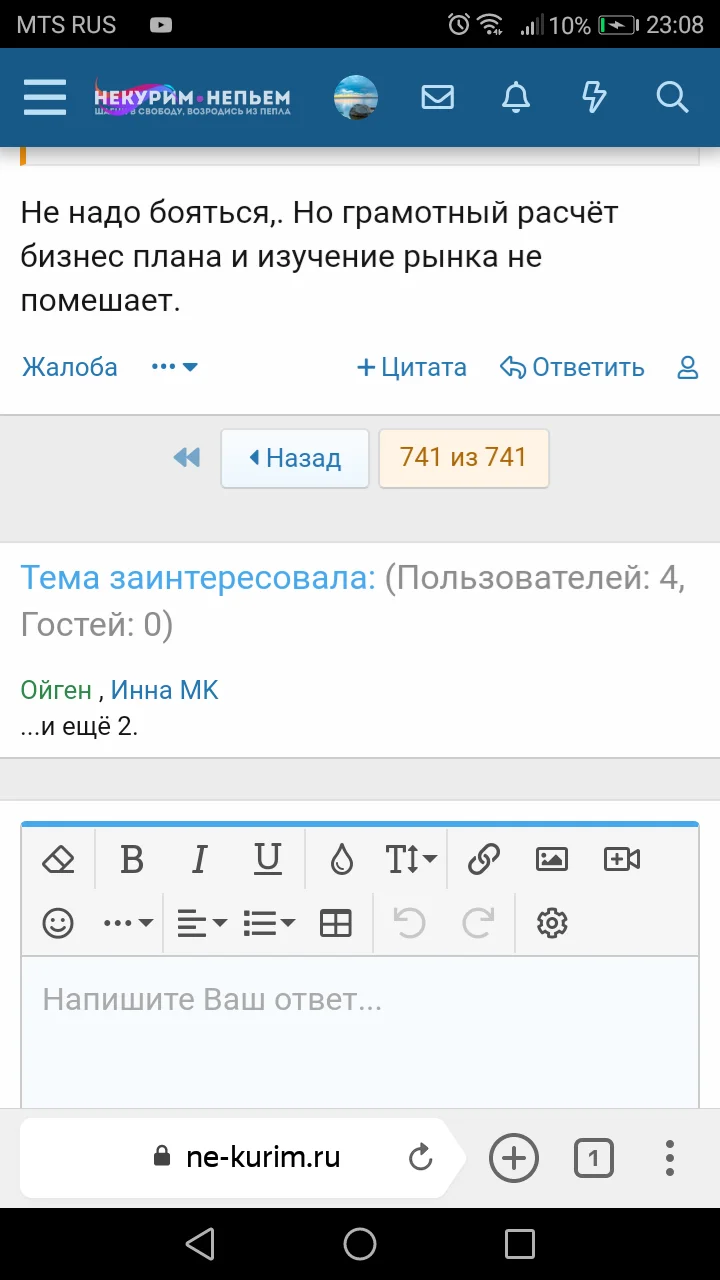This screenshot has height=1280, width=720.
Task: Insert a link in the editor
Action: point(484,859)
